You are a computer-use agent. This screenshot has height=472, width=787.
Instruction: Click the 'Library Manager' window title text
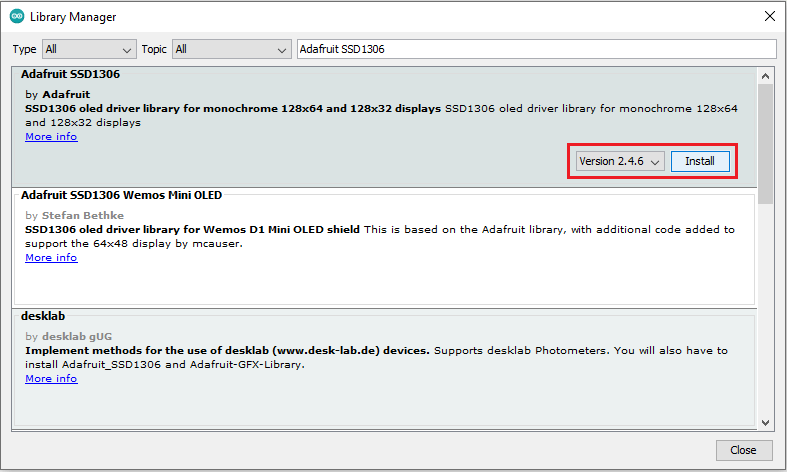(73, 17)
